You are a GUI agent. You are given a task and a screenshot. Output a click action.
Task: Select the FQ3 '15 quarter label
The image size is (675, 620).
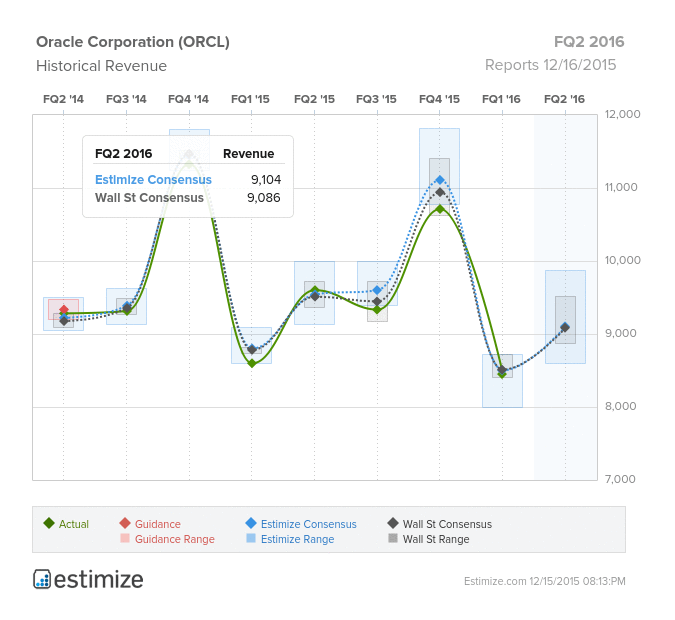tap(376, 99)
